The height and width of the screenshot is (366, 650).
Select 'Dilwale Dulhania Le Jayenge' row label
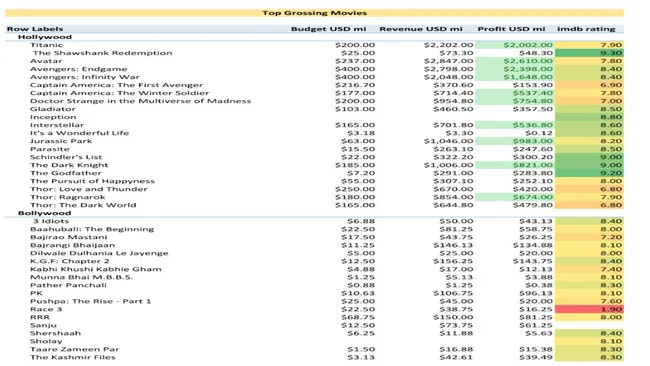point(99,253)
